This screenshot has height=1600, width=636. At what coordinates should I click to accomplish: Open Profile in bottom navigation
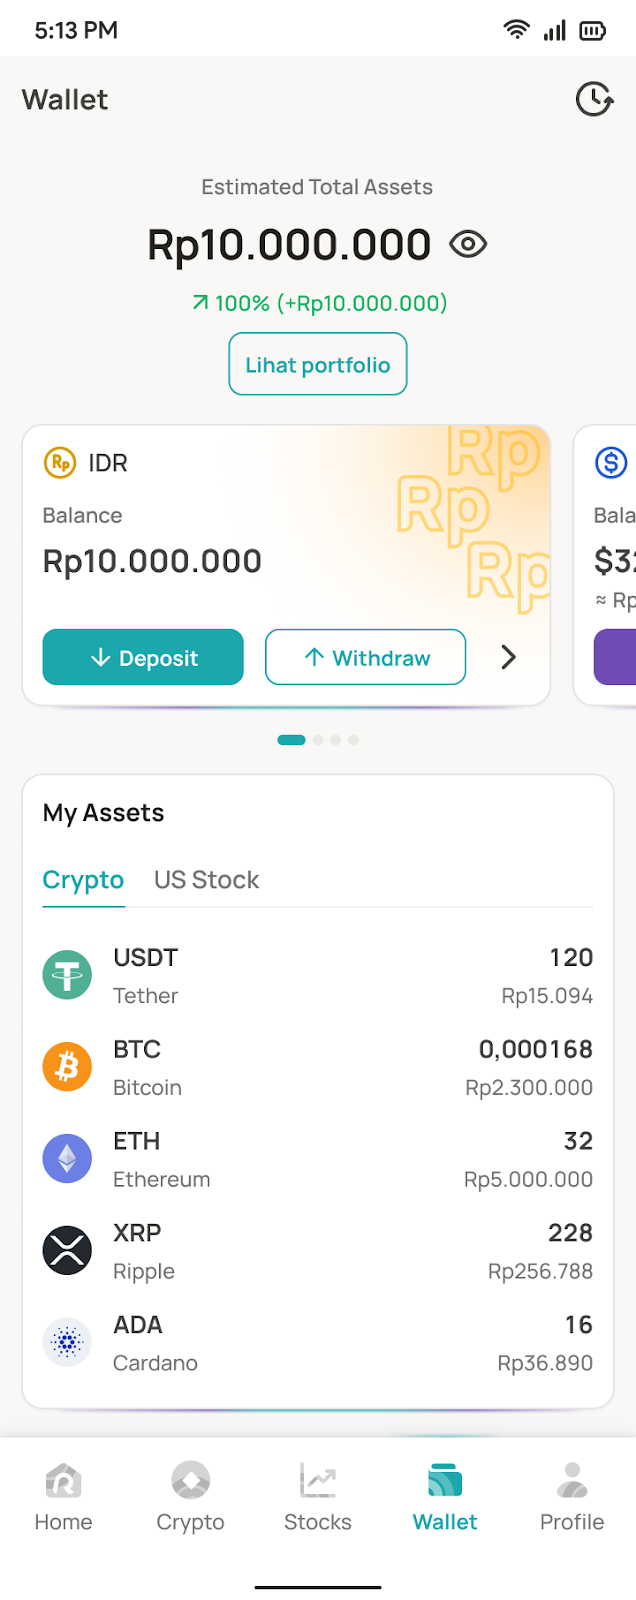pos(572,1497)
